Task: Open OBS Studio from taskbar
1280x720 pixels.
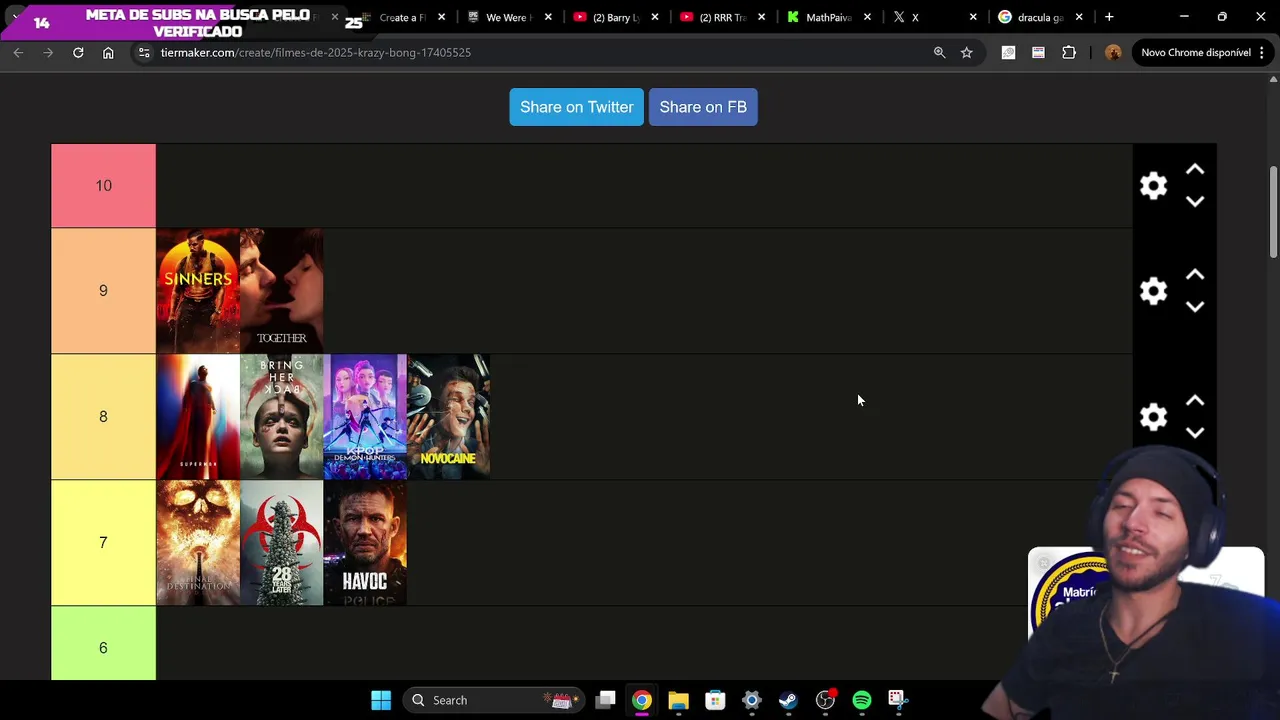Action: point(825,700)
